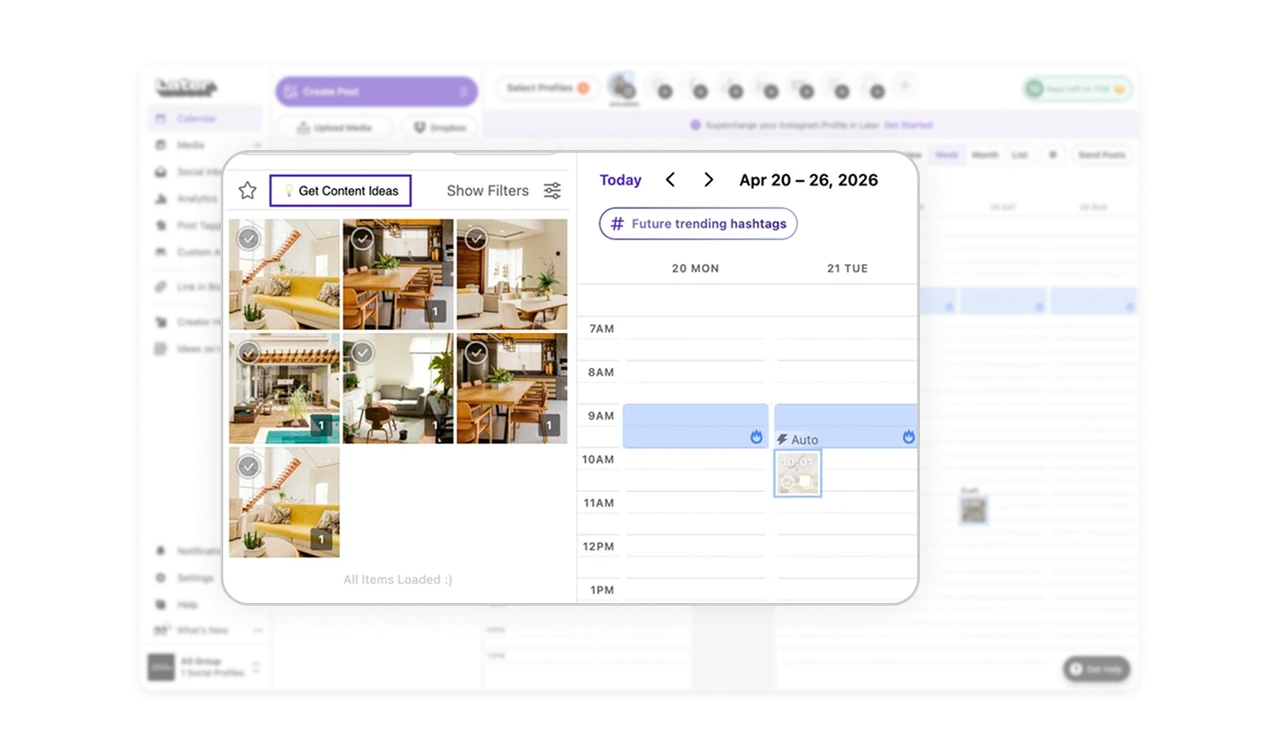Viewport: 1280px width, 754px height.
Task: Select Monday 9AM blue time slot
Action: point(695,426)
